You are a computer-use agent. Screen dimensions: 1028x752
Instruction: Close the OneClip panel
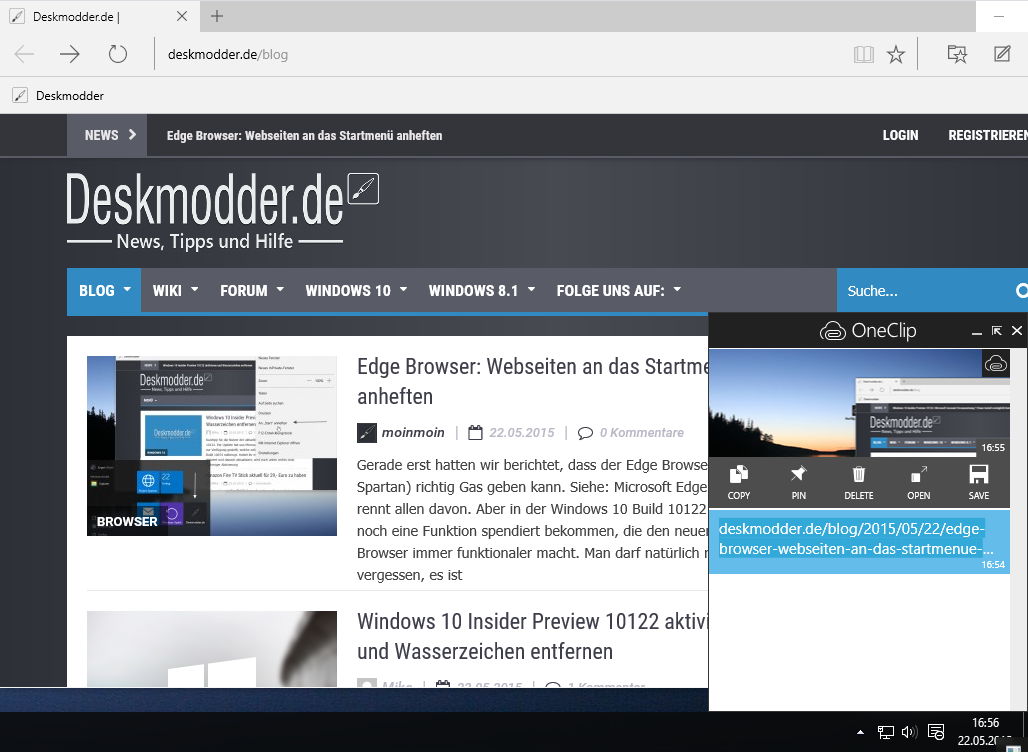(1017, 330)
